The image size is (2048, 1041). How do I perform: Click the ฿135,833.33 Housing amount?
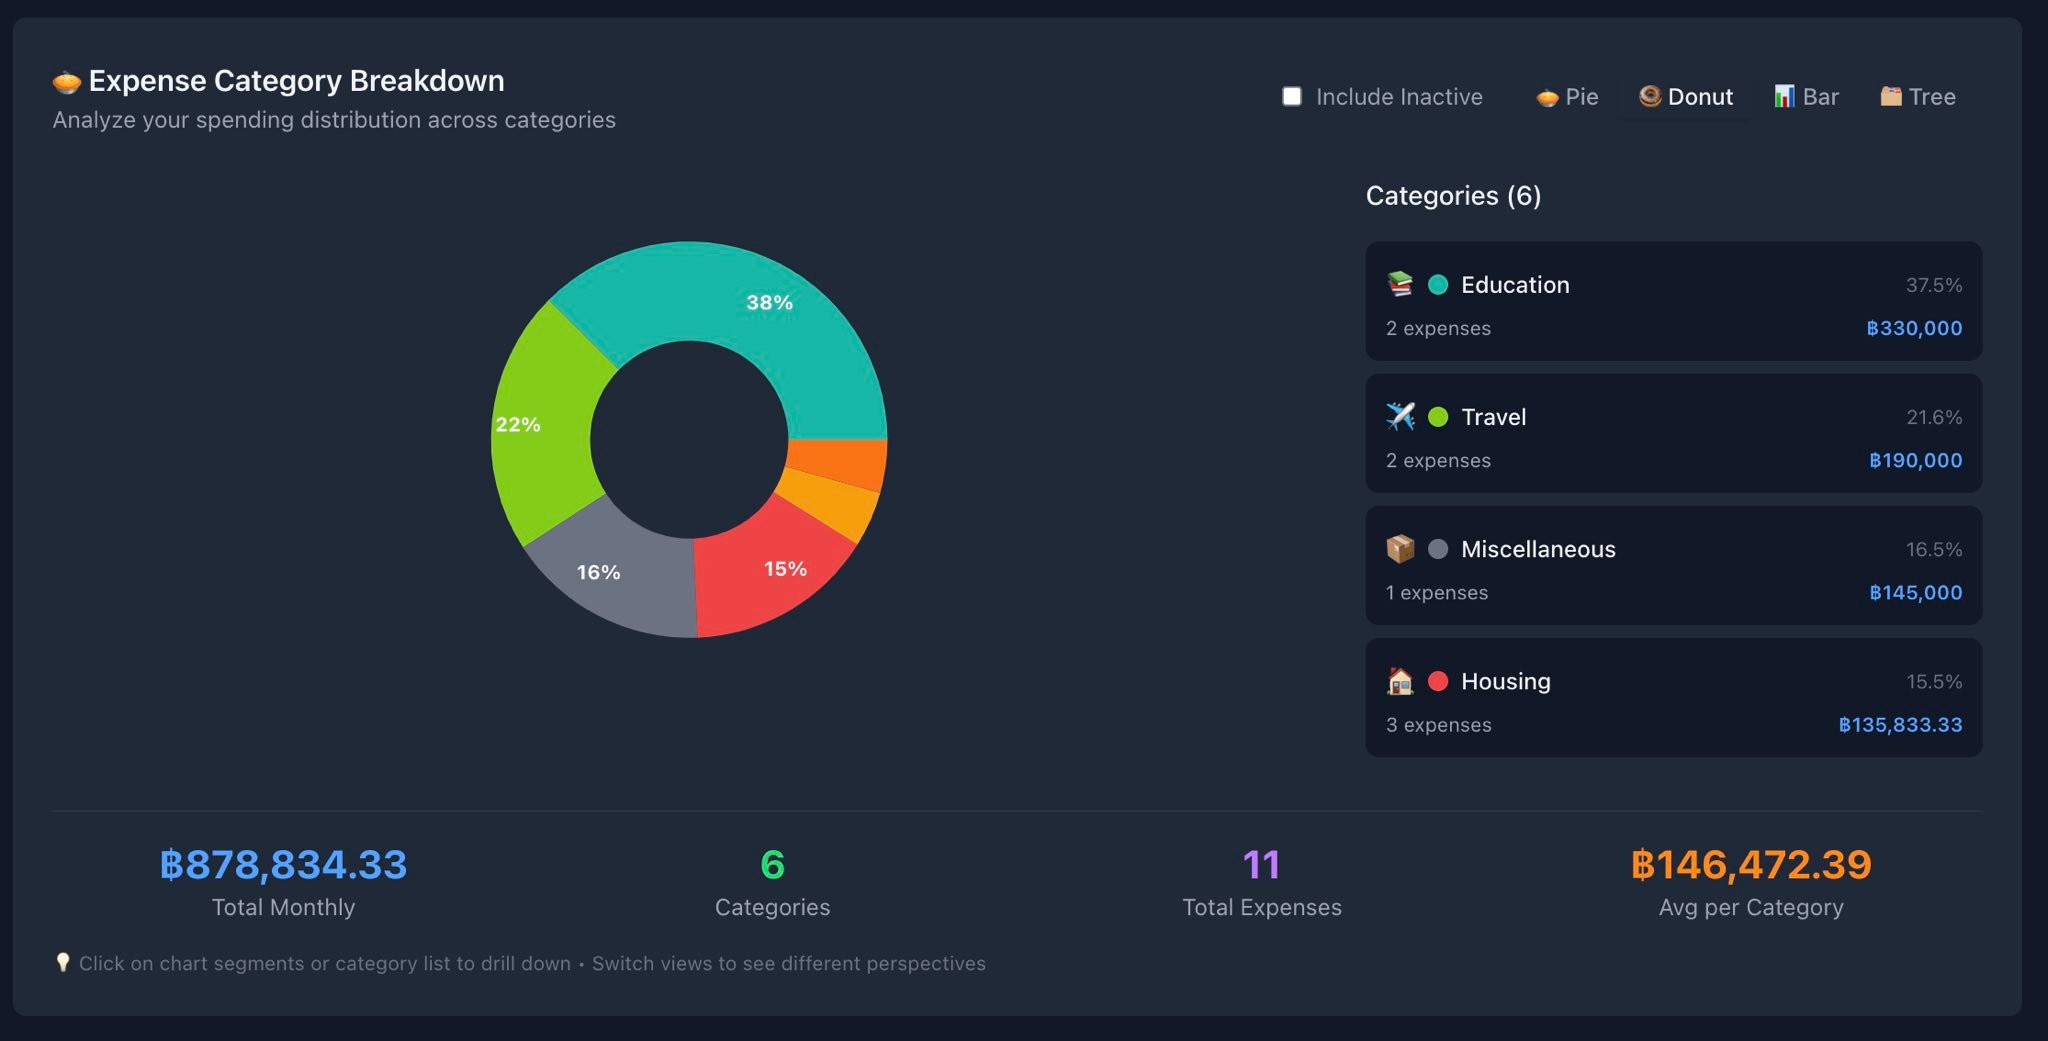coord(1900,724)
